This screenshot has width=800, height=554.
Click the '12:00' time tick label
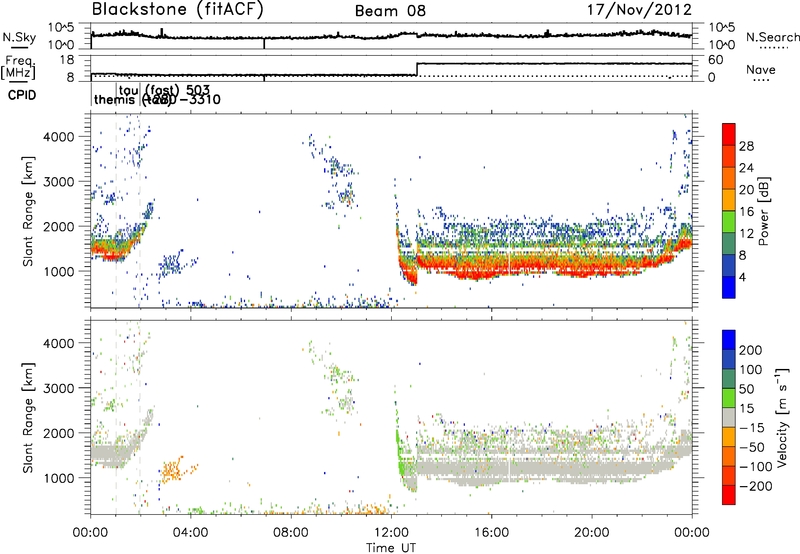coord(391,533)
